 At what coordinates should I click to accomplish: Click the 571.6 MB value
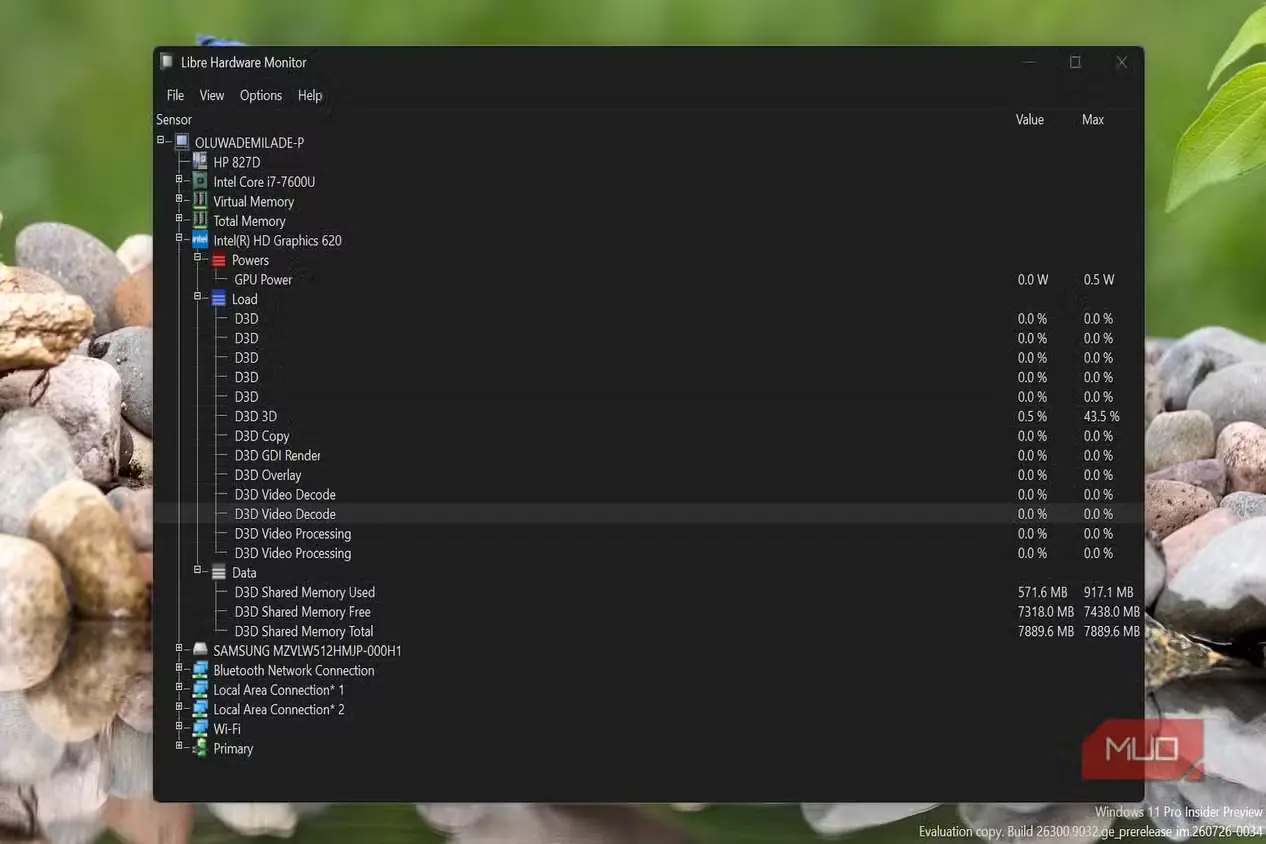(1042, 592)
